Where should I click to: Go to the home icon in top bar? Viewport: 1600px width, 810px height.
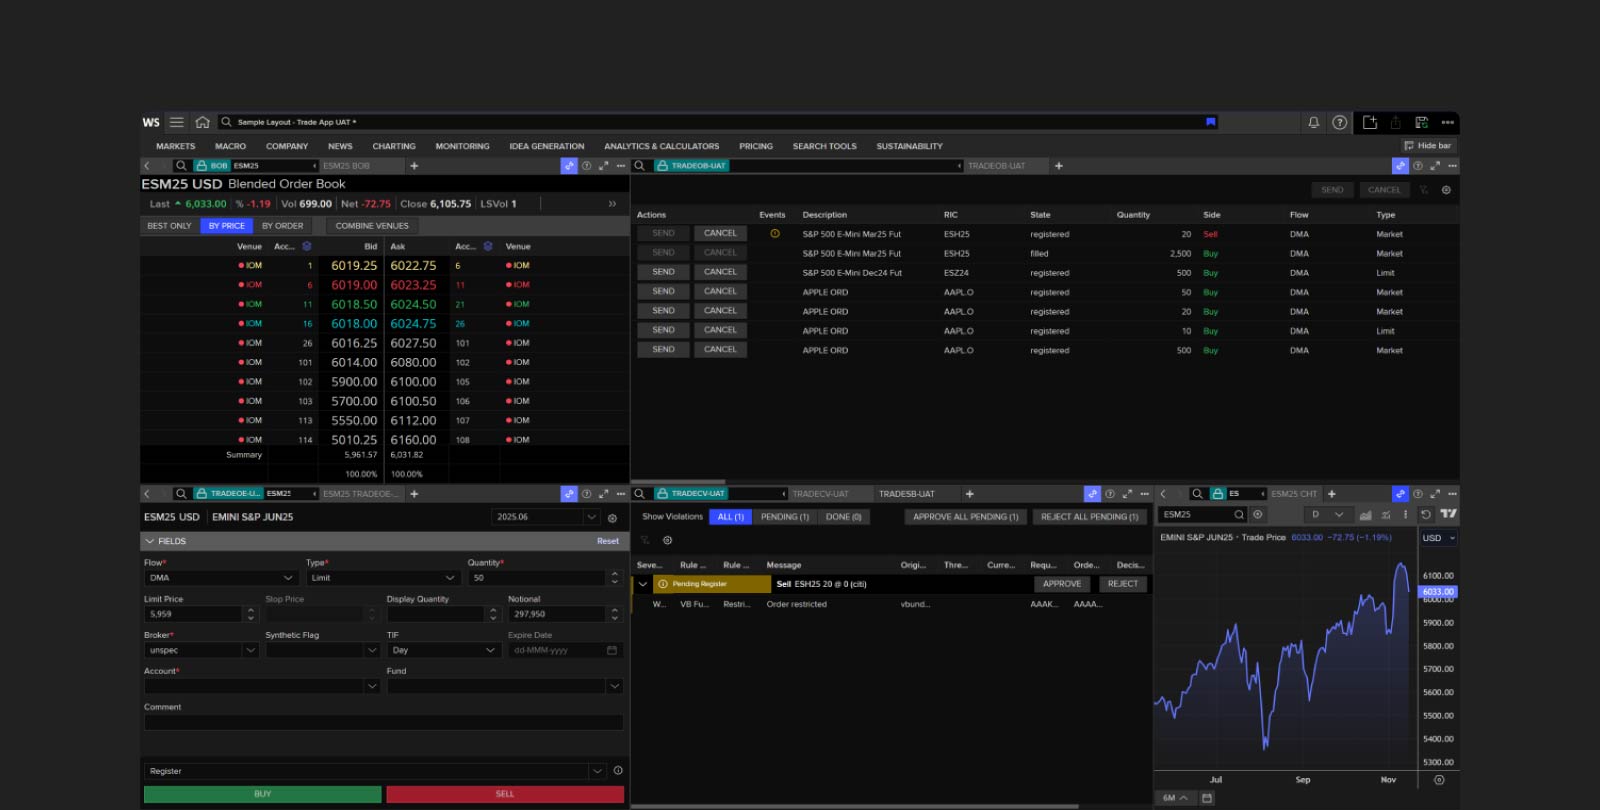tap(202, 122)
